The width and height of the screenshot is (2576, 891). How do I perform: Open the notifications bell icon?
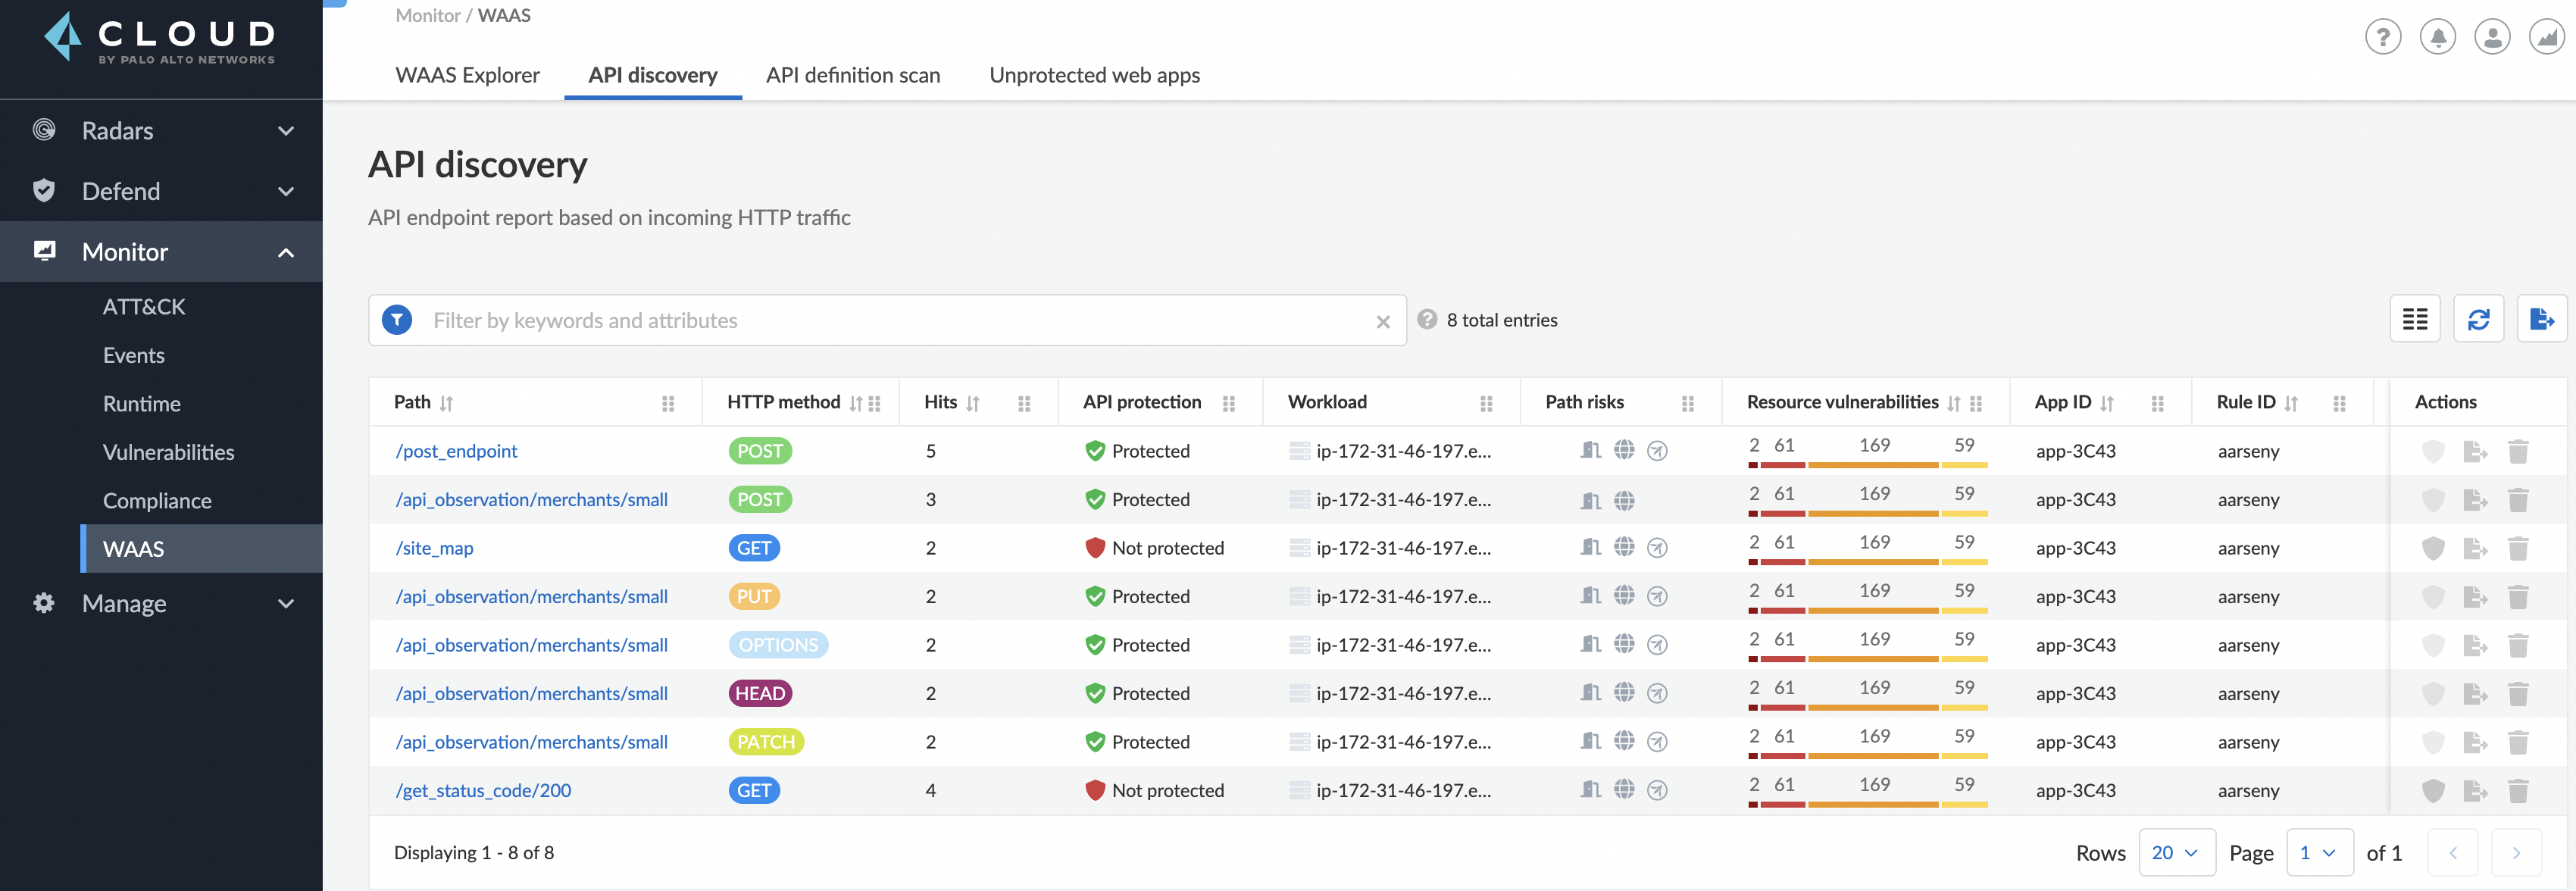pos(2438,38)
